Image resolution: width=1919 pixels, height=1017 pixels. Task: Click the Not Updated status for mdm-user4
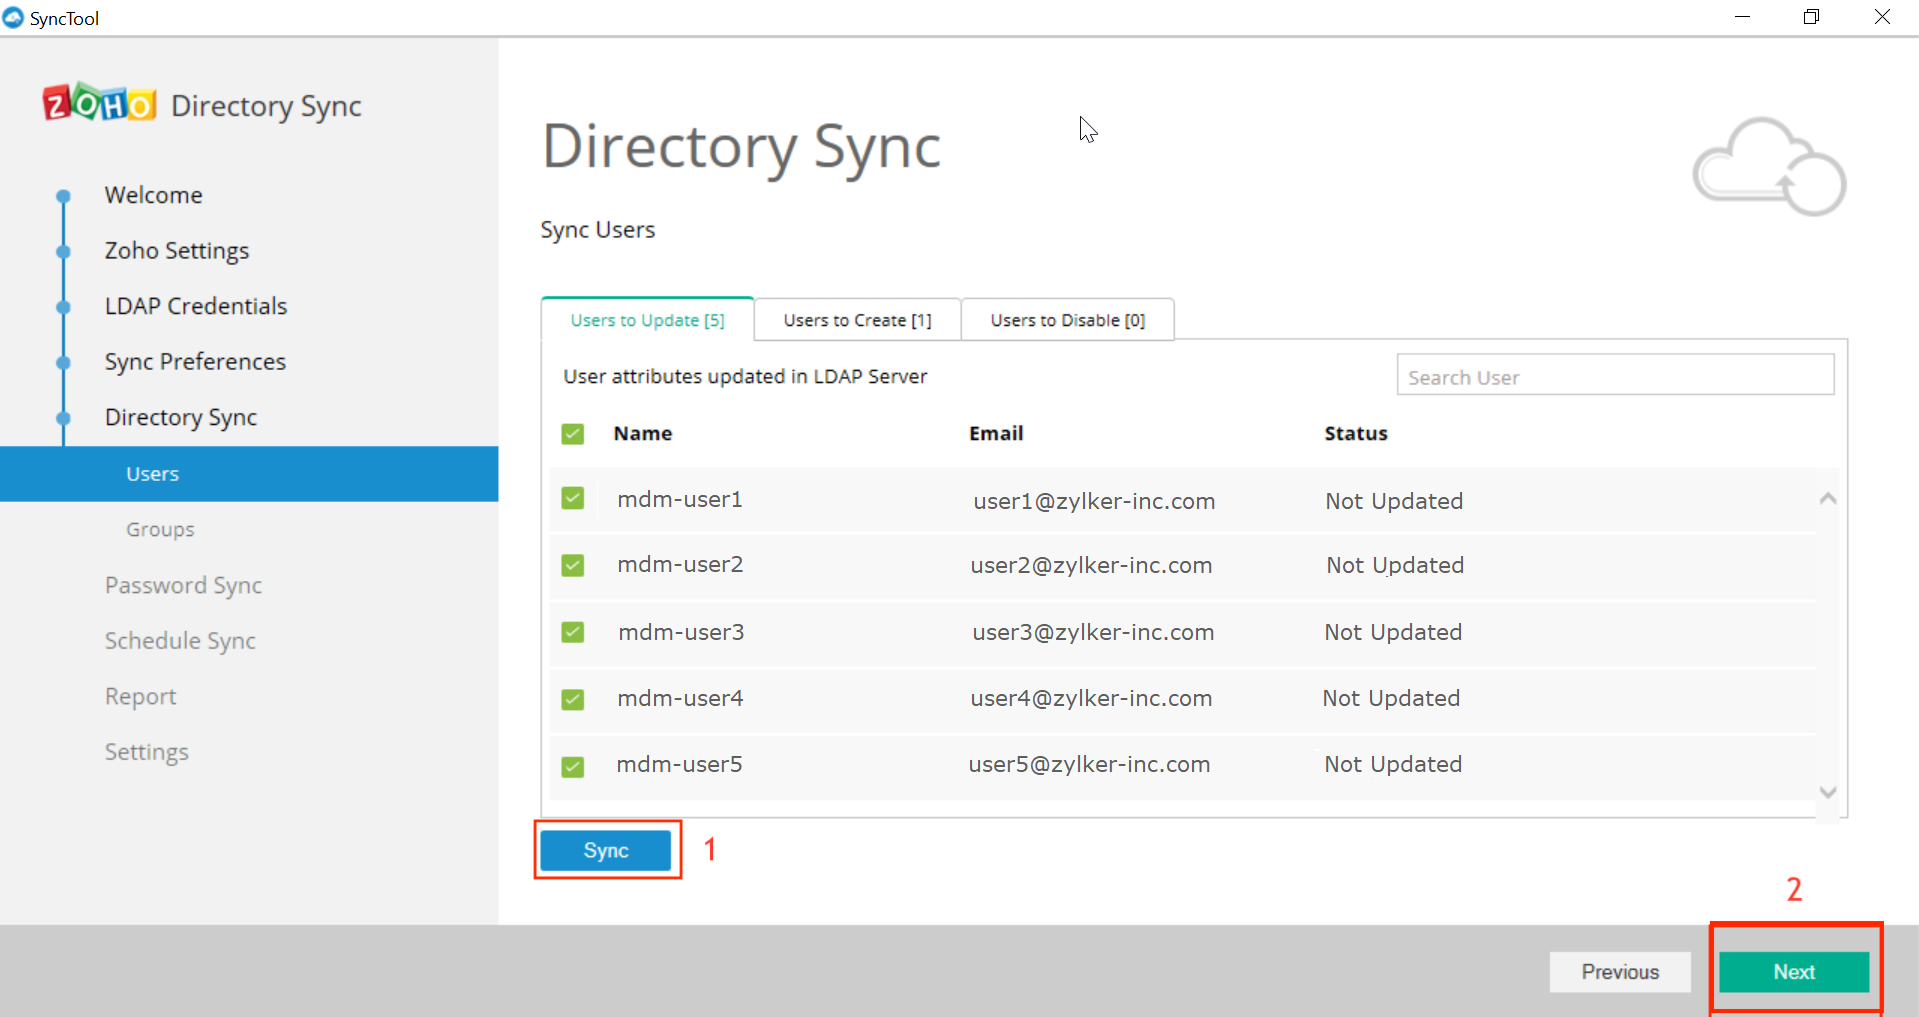(x=1391, y=698)
